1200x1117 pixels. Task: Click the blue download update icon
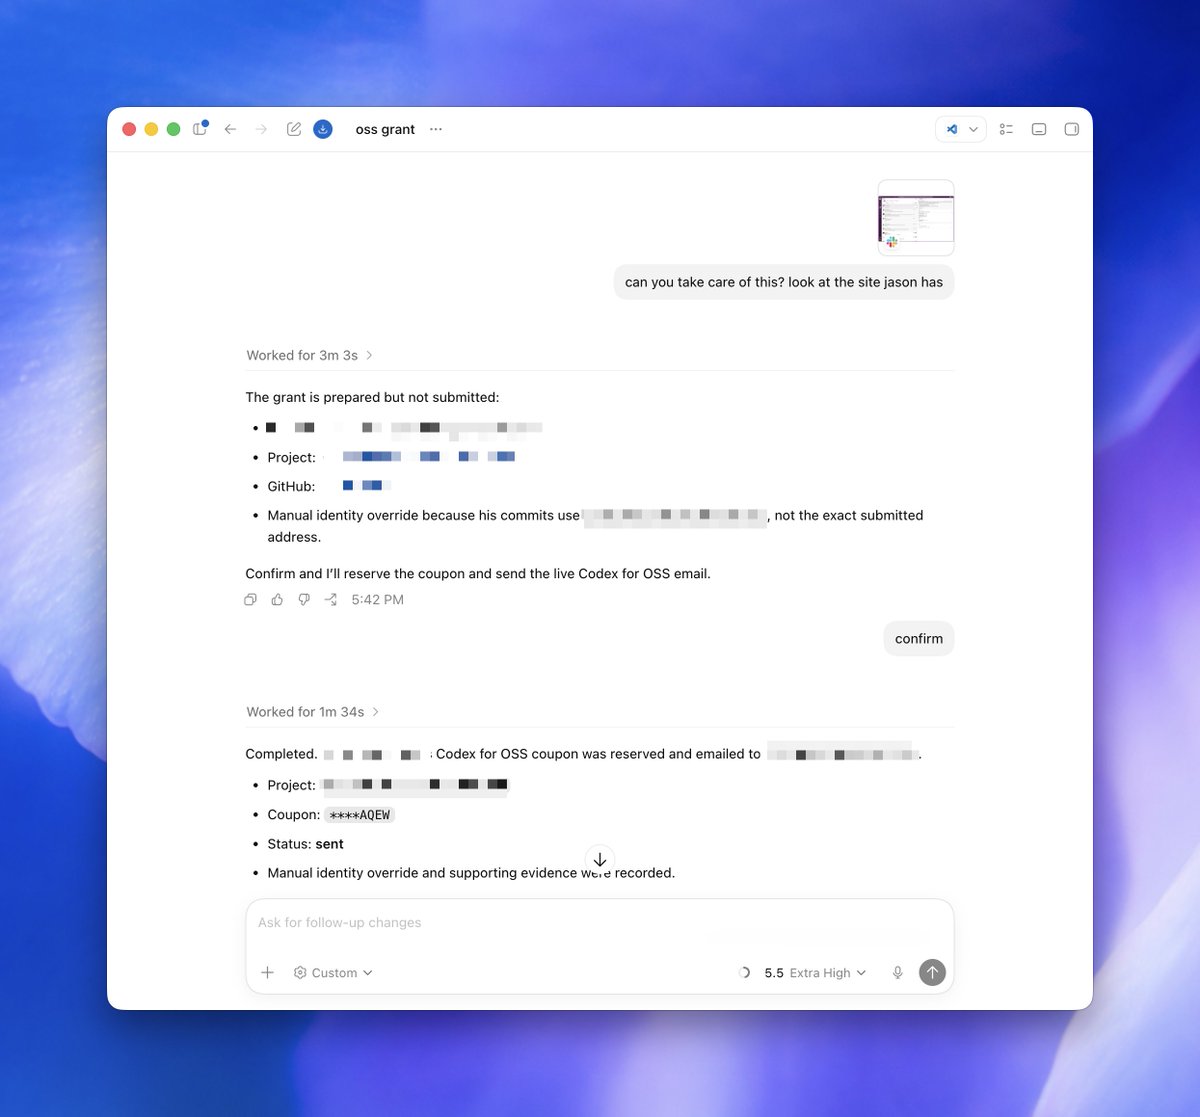click(x=323, y=129)
